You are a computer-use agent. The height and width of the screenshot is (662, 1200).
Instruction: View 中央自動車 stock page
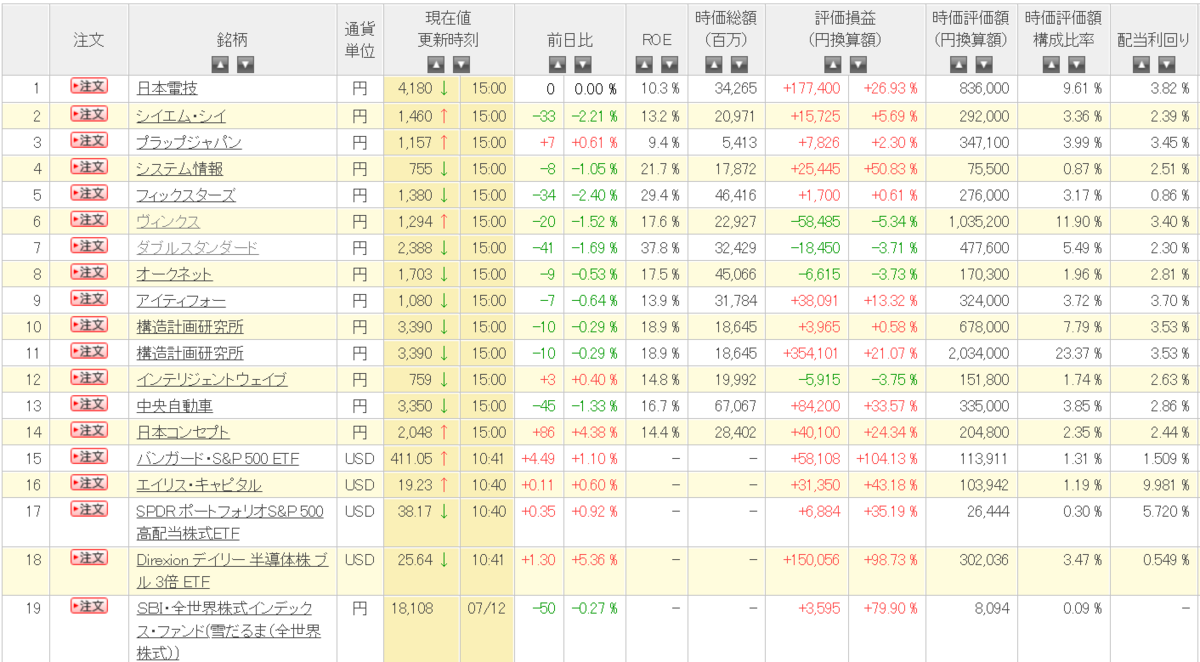click(x=175, y=406)
